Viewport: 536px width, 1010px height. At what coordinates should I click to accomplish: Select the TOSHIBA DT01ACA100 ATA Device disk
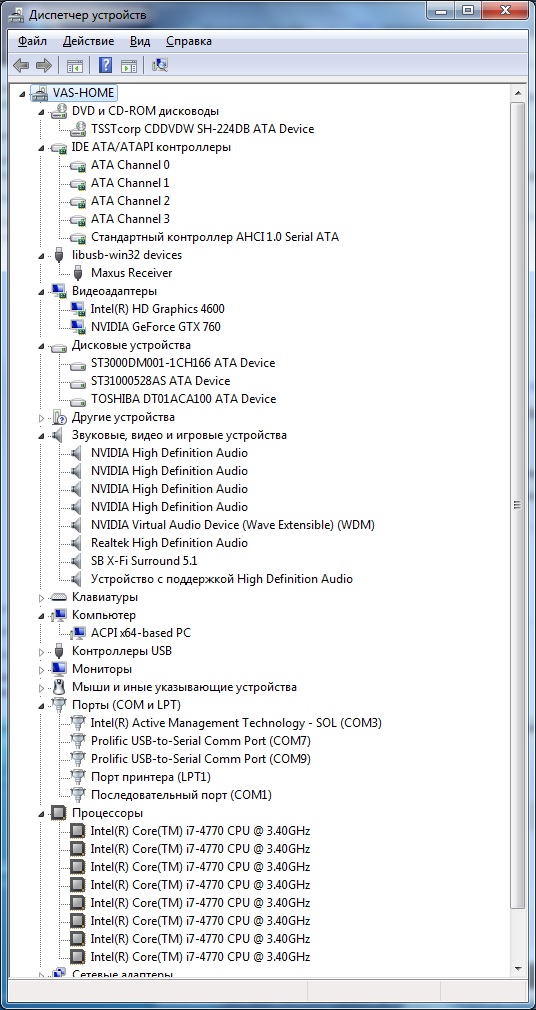[183, 399]
